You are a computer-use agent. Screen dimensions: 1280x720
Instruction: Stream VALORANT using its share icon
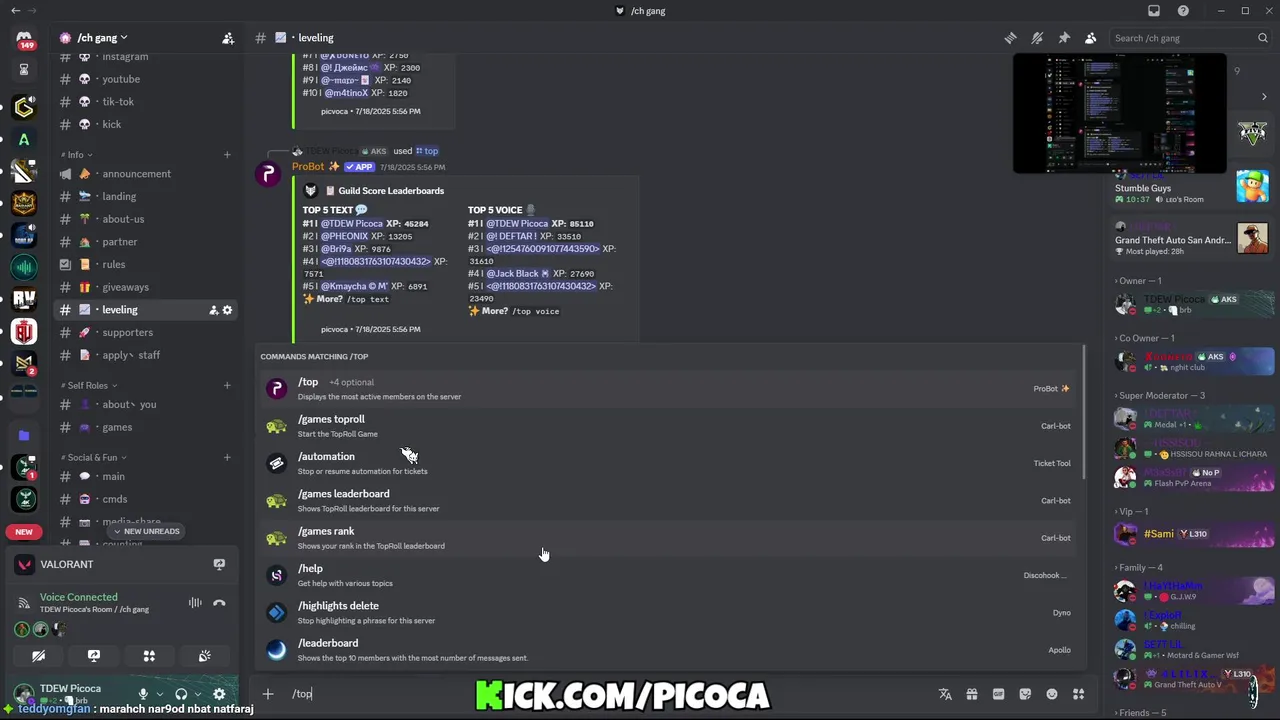pyautogui.click(x=219, y=564)
